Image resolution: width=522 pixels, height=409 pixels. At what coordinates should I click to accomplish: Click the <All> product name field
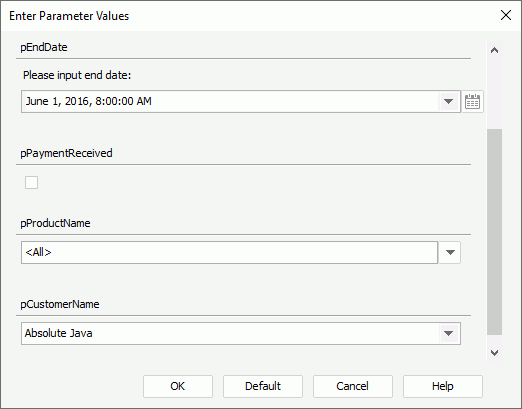[x=229, y=252]
